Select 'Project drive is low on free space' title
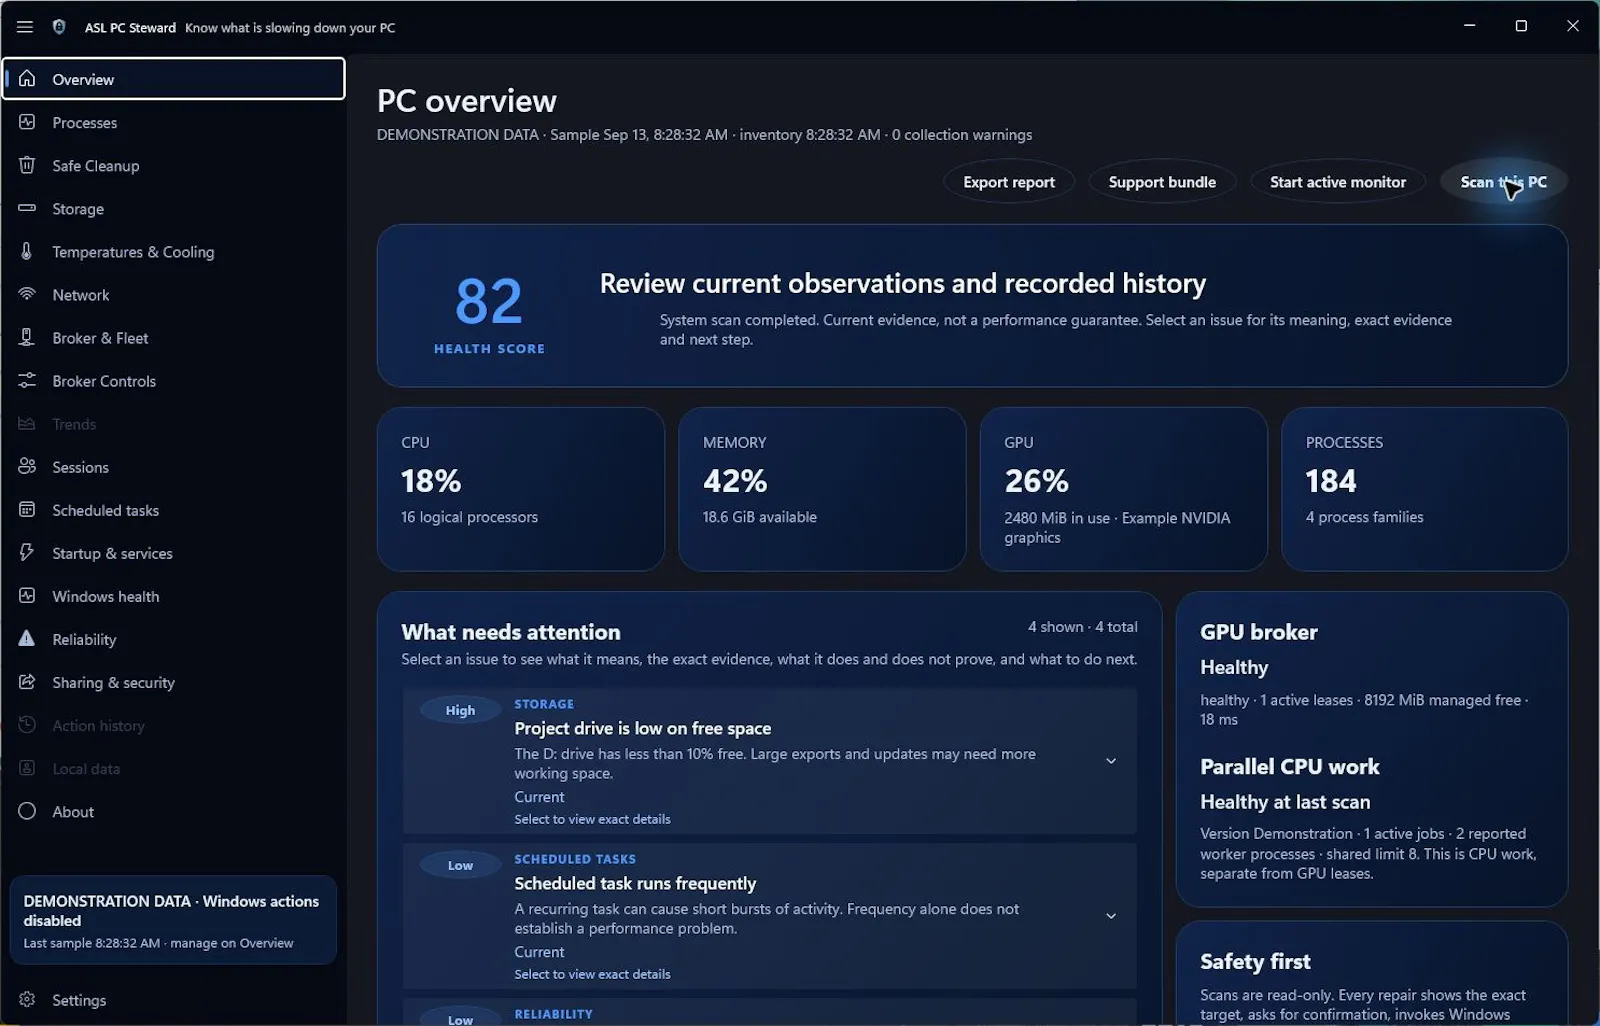The height and width of the screenshot is (1026, 1600). (643, 728)
